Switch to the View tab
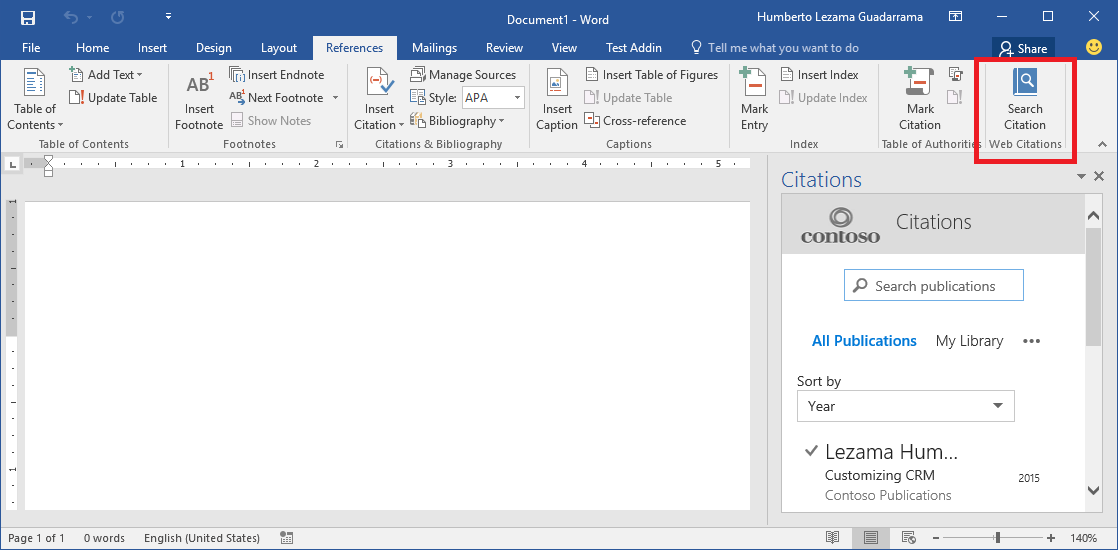 tap(564, 48)
